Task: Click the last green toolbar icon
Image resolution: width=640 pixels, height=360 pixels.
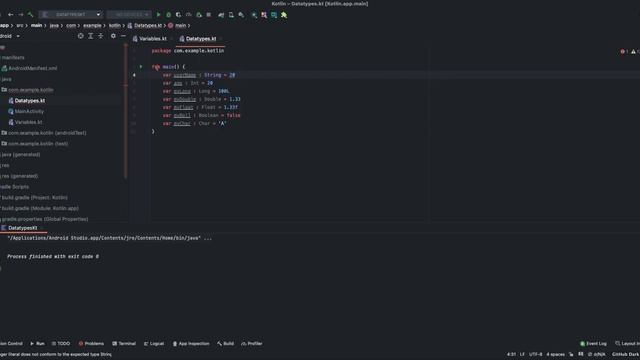Action: [x=284, y=15]
